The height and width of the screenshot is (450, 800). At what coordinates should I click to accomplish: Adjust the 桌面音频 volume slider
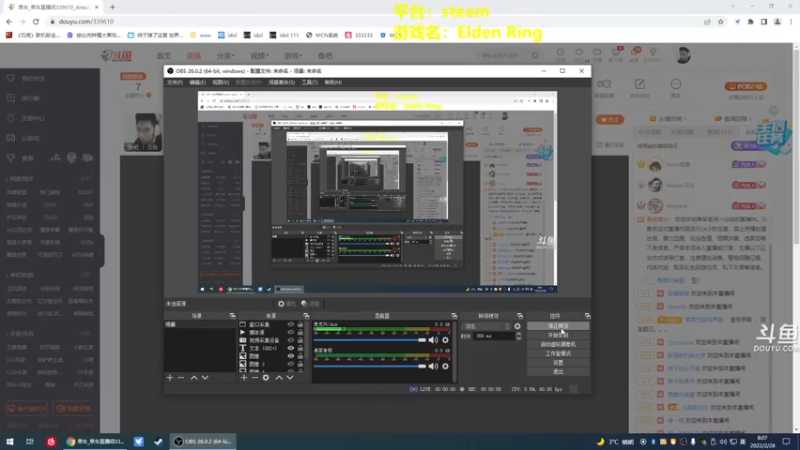click(369, 366)
